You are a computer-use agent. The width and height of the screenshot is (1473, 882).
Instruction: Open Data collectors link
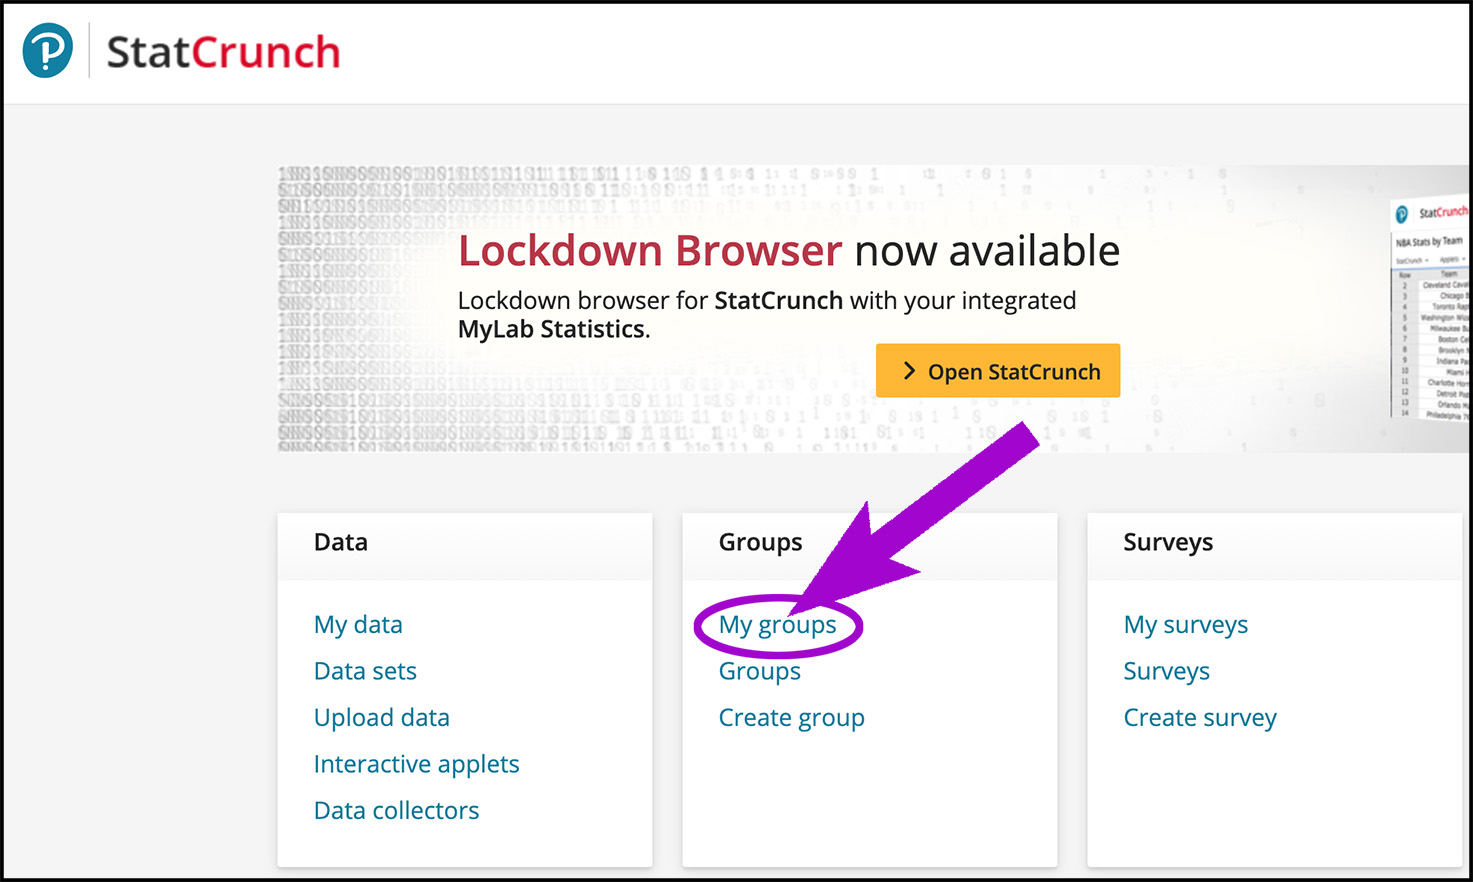tap(396, 810)
